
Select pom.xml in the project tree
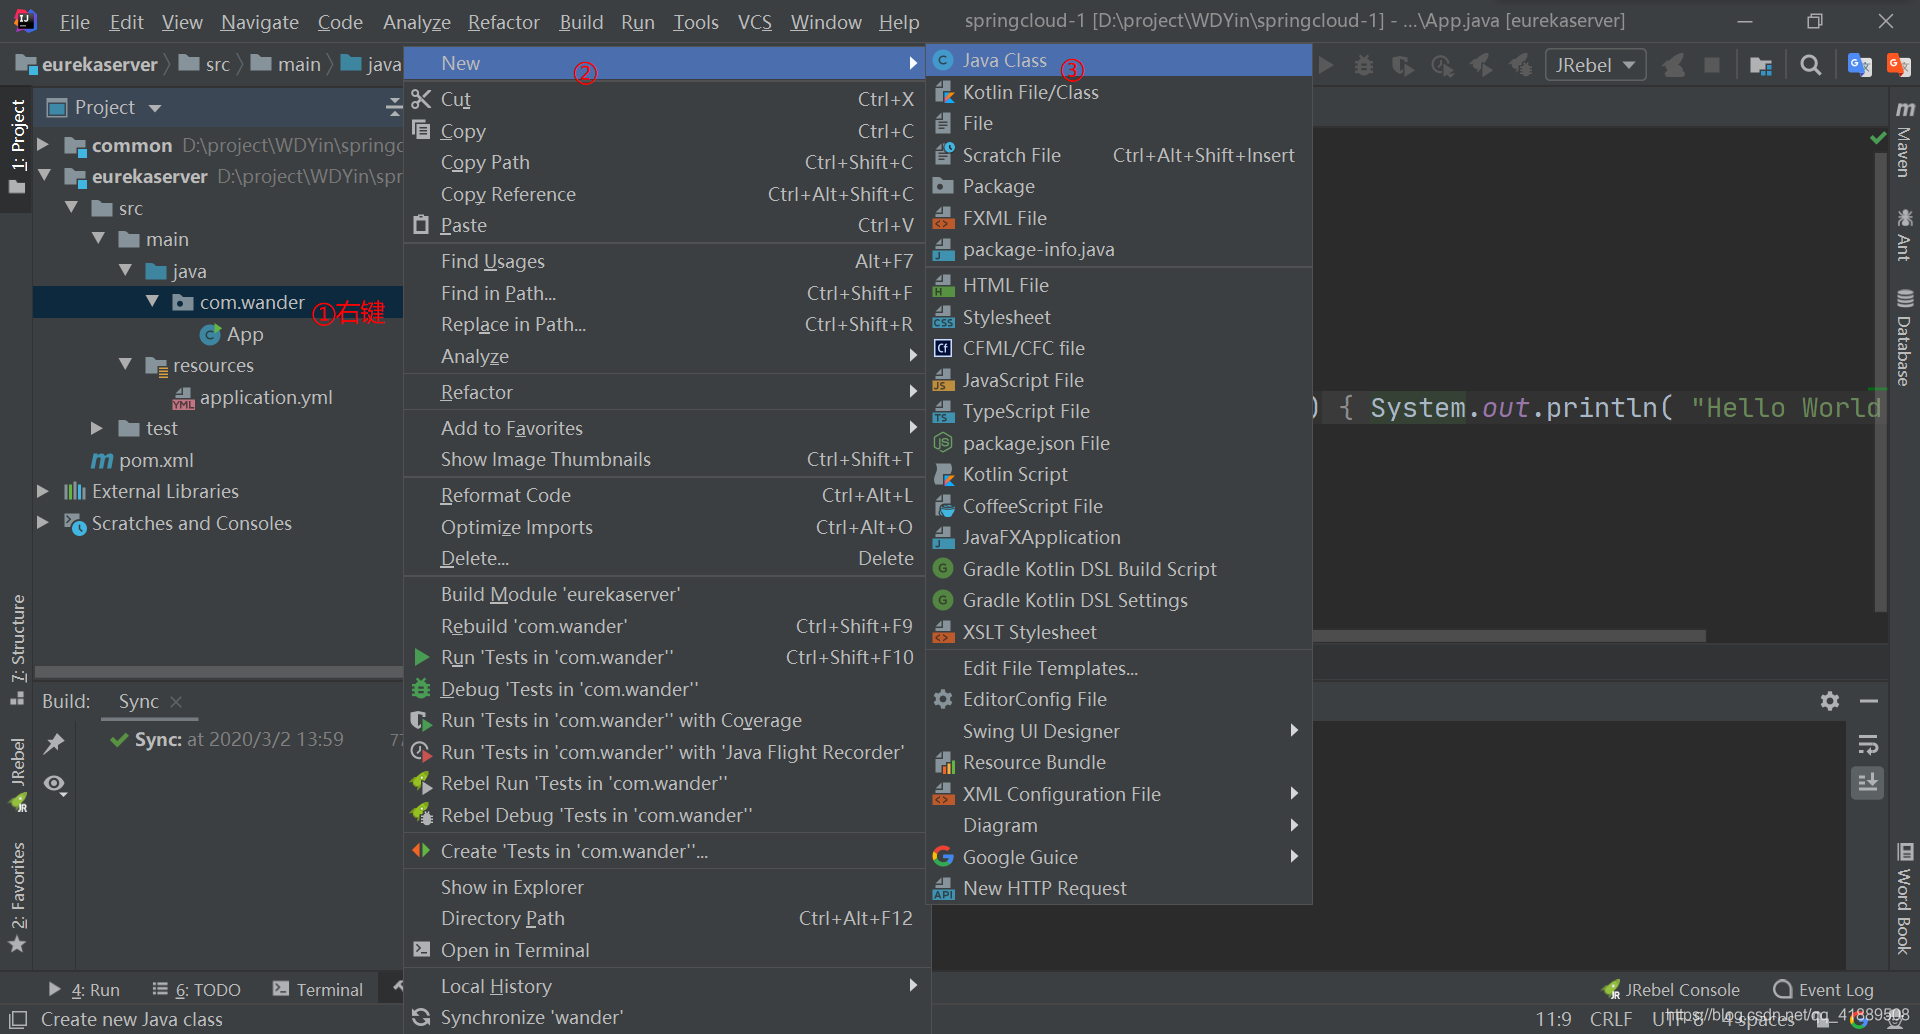(x=142, y=460)
